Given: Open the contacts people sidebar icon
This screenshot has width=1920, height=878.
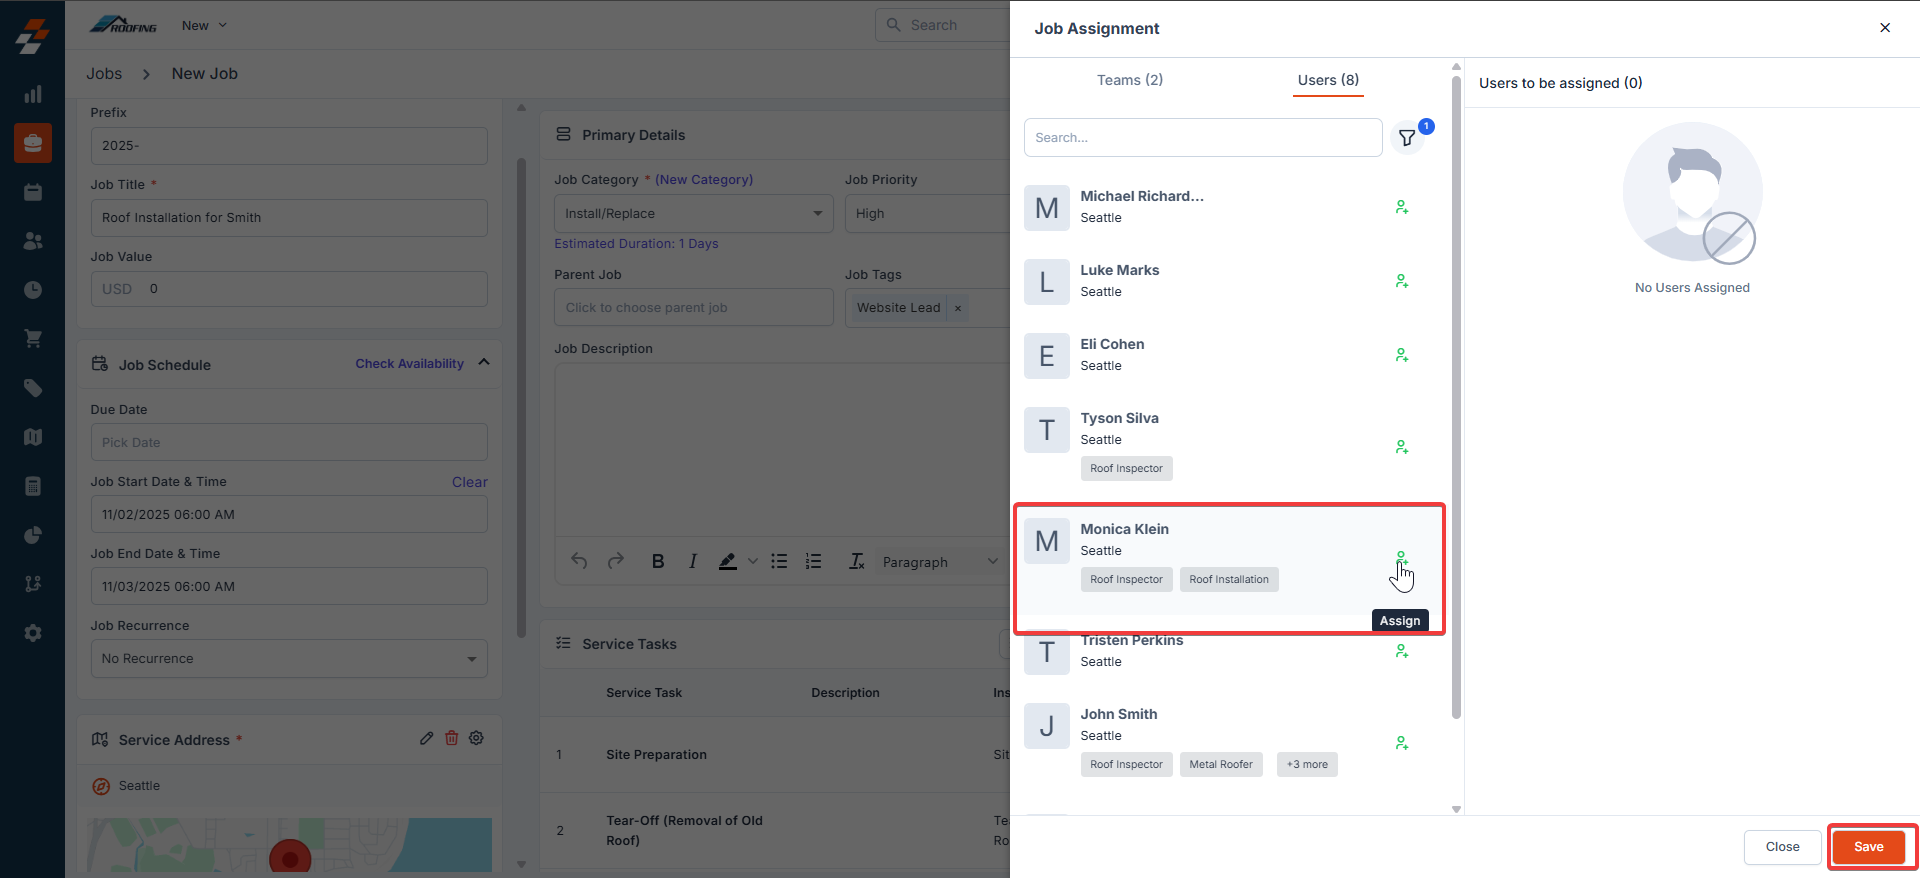Looking at the screenshot, I should tap(33, 241).
